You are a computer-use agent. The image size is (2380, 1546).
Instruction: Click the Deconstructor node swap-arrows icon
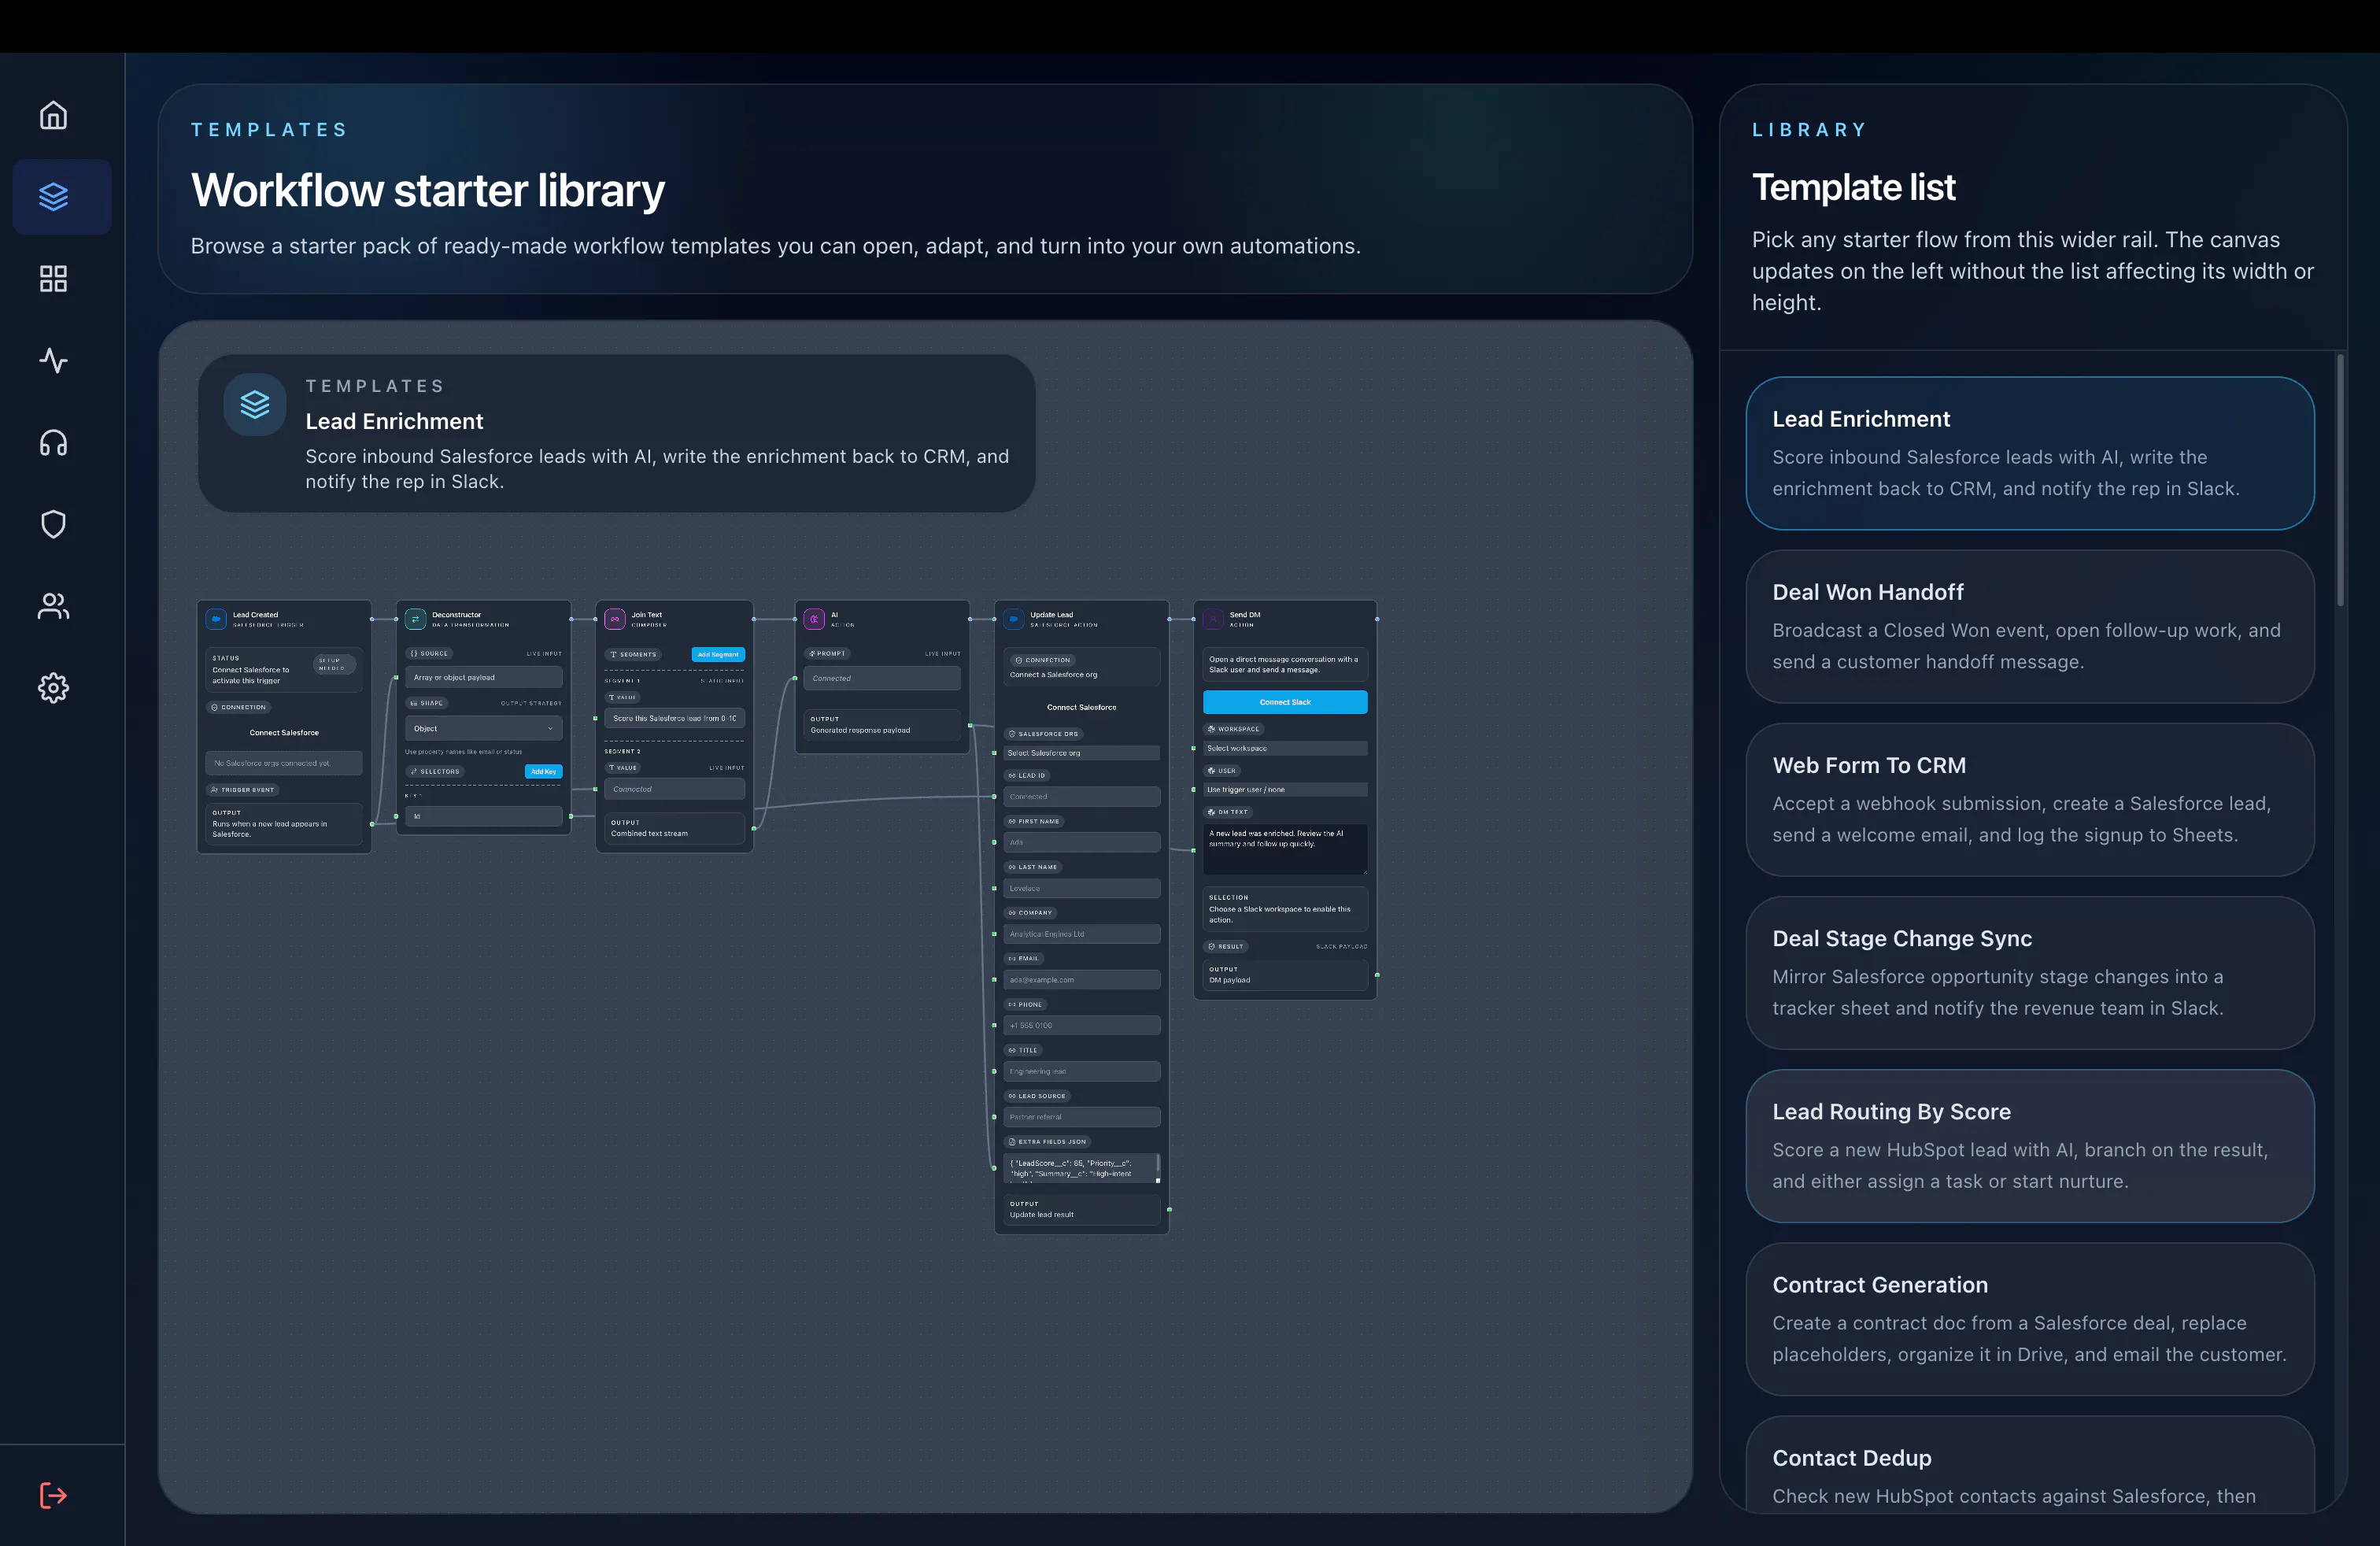tap(415, 619)
